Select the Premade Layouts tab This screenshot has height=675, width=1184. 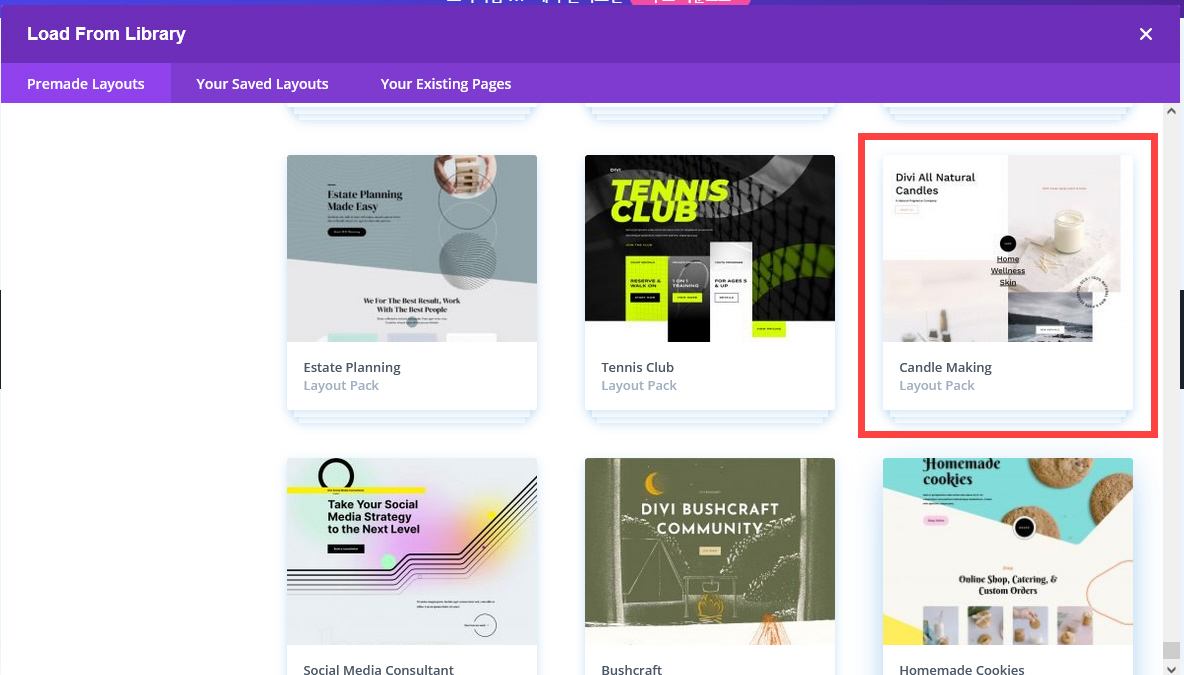pos(86,84)
